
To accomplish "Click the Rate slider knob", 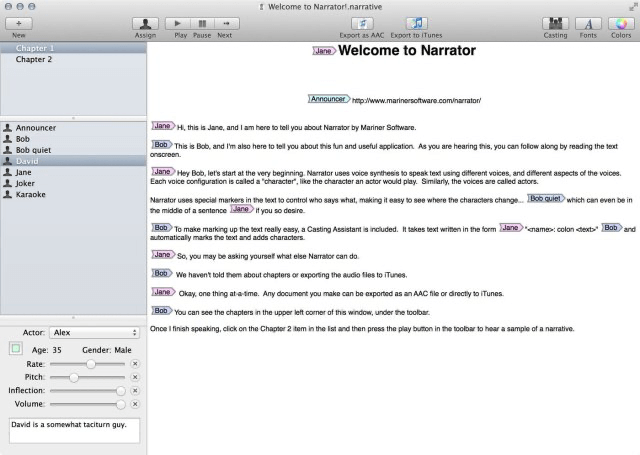I will click(91, 364).
